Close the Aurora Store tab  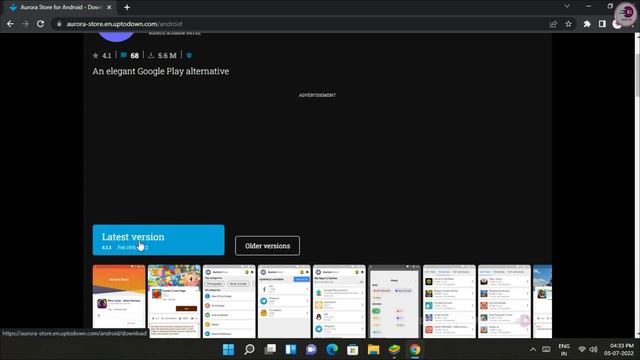tap(109, 7)
